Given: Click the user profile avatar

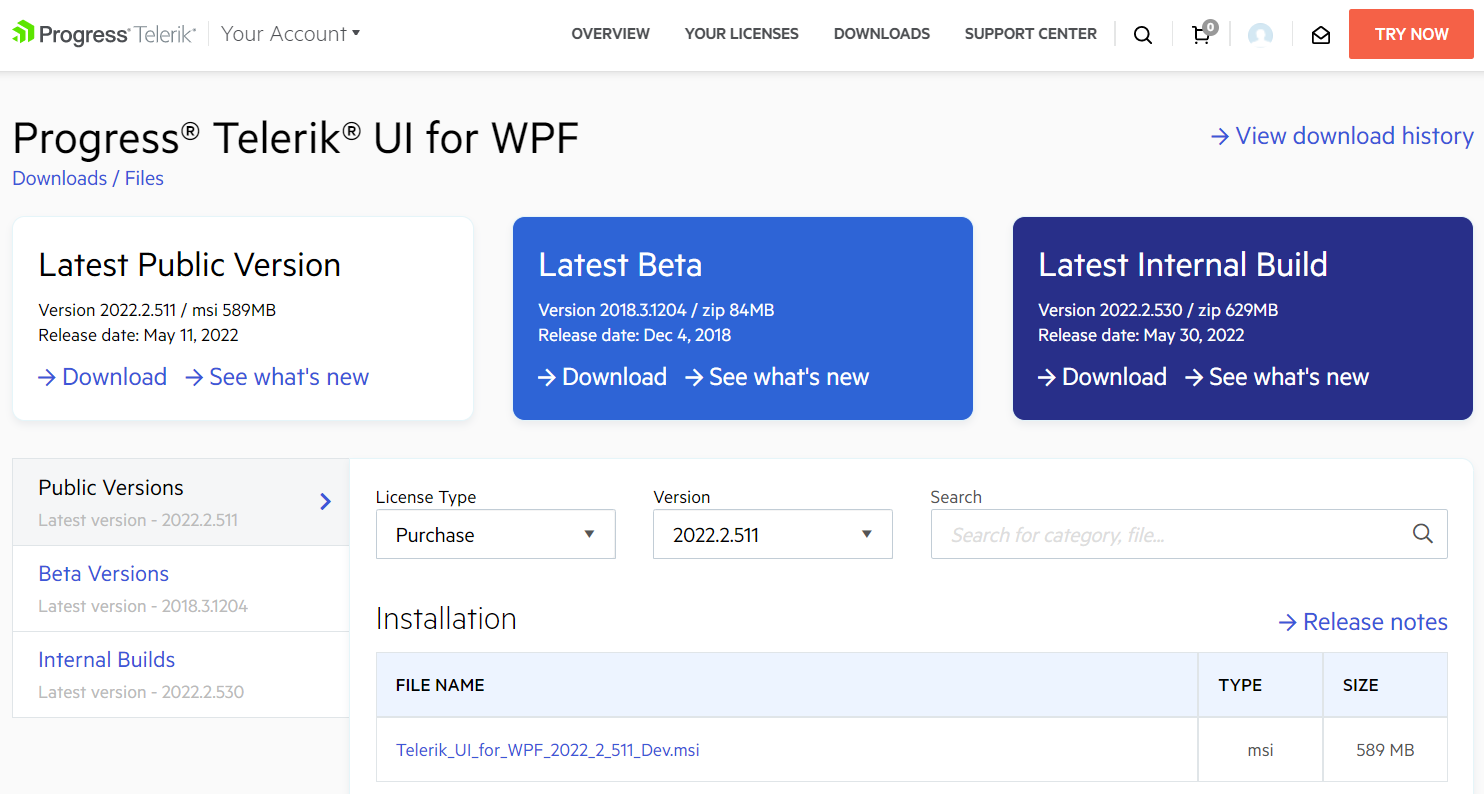Looking at the screenshot, I should point(1260,35).
